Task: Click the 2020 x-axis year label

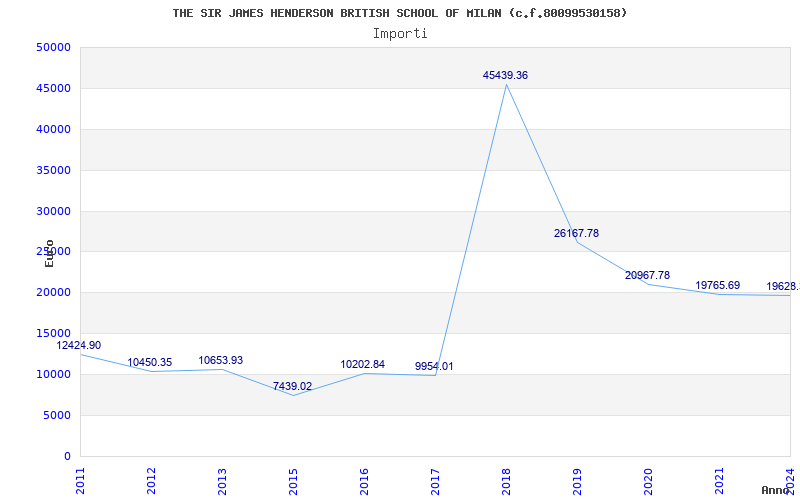Action: [648, 481]
